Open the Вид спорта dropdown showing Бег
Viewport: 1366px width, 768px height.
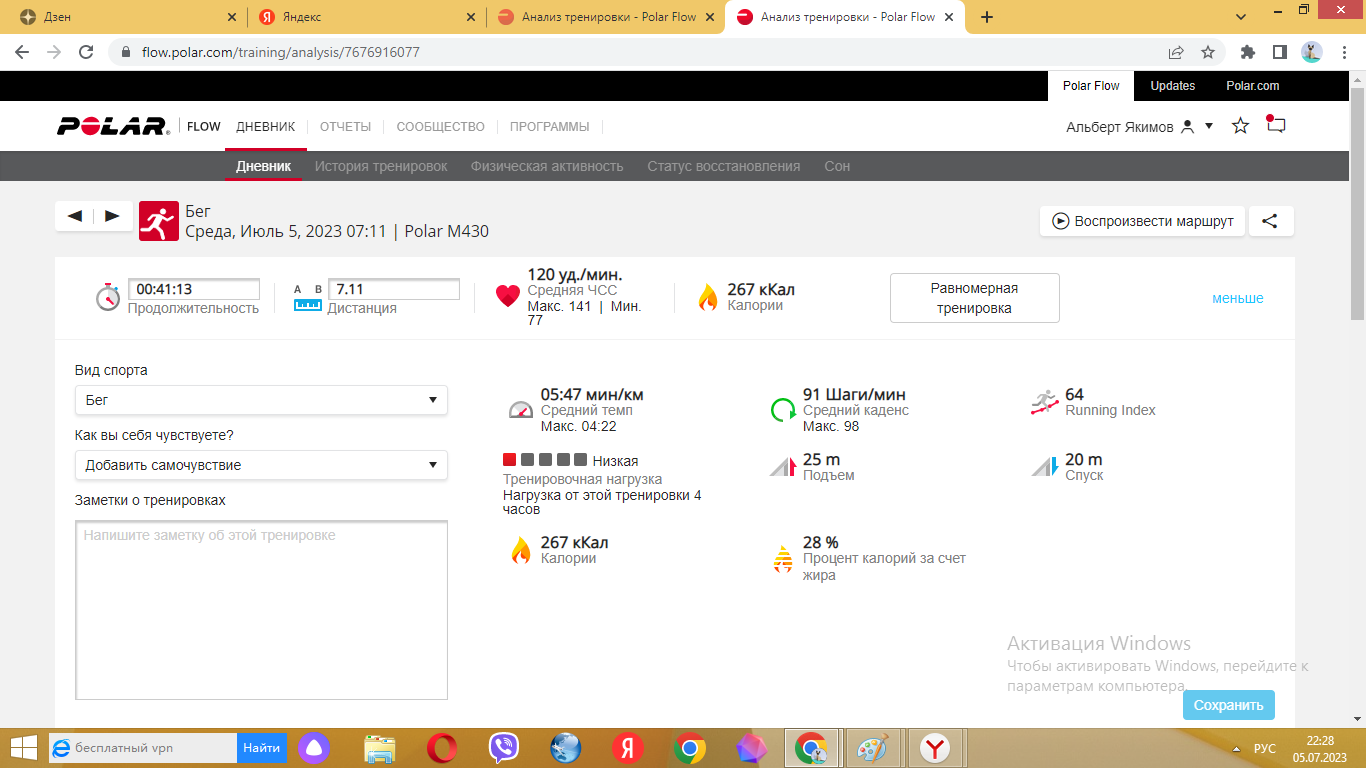click(261, 400)
